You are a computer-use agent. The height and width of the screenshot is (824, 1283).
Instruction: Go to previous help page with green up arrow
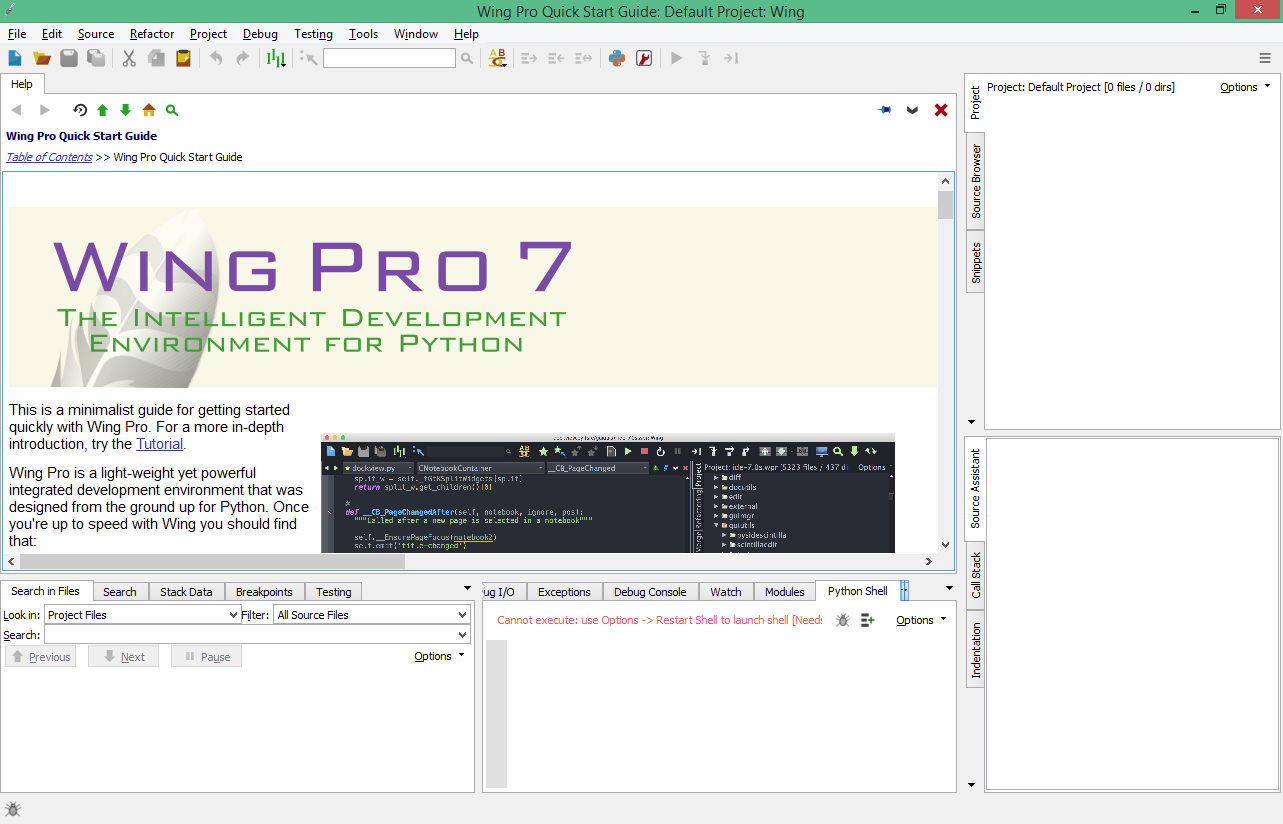[x=102, y=110]
